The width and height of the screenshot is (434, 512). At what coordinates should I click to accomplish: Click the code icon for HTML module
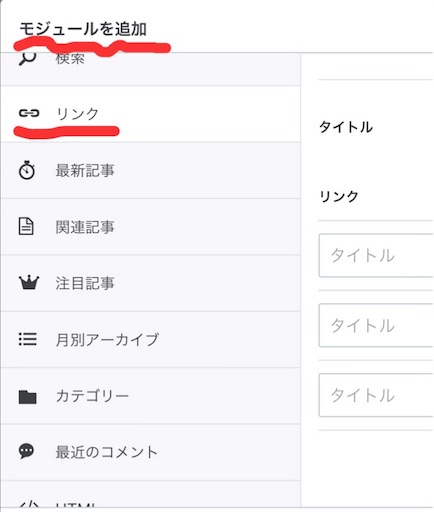(29, 503)
